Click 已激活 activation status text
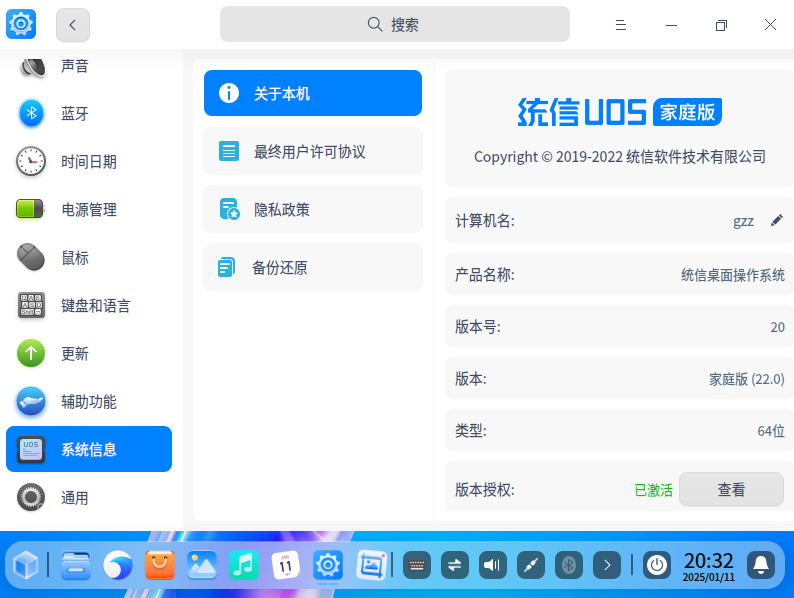794x598 pixels. 653,490
